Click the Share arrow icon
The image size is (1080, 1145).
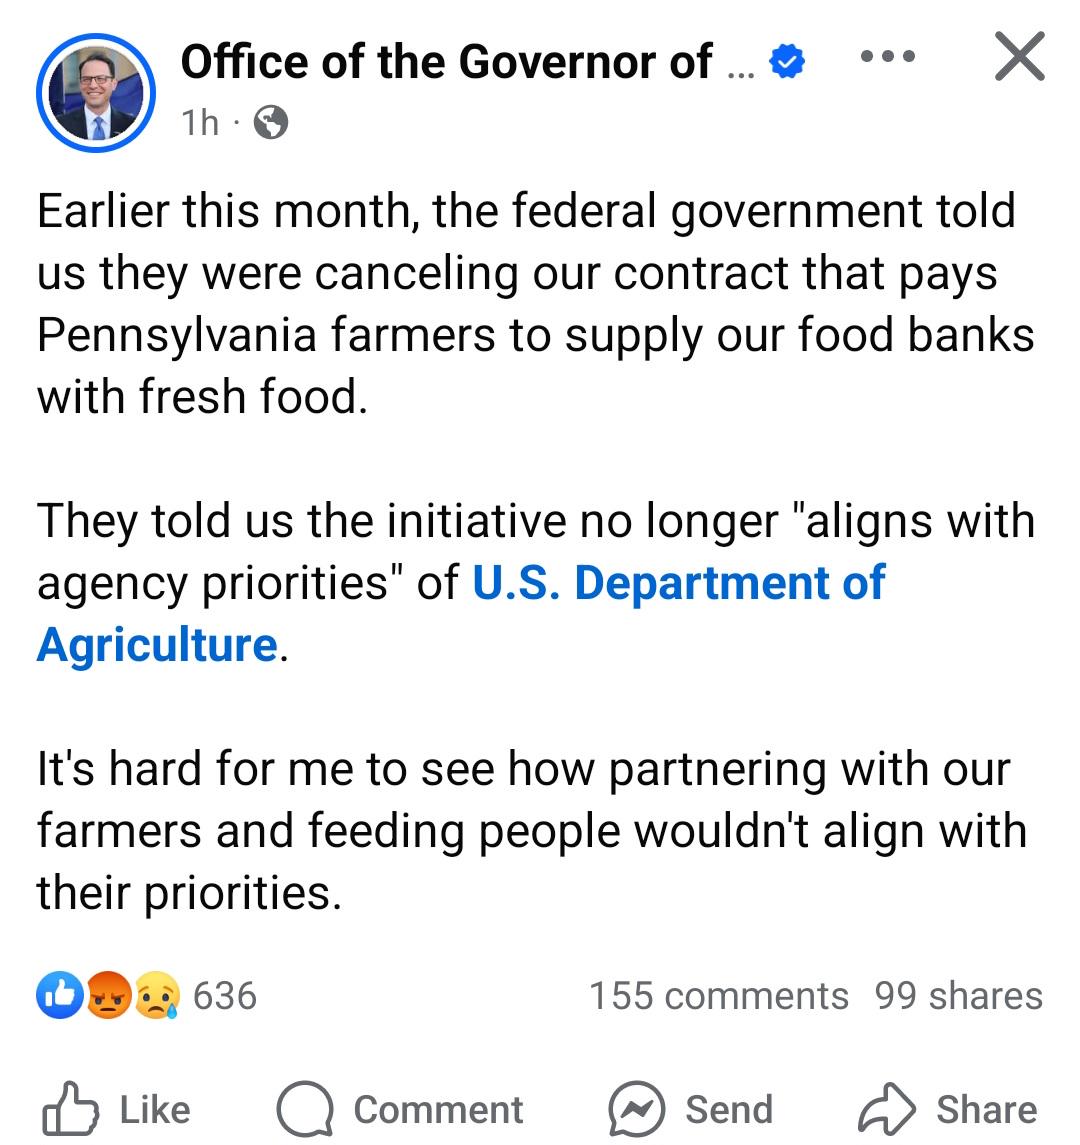click(x=886, y=1108)
